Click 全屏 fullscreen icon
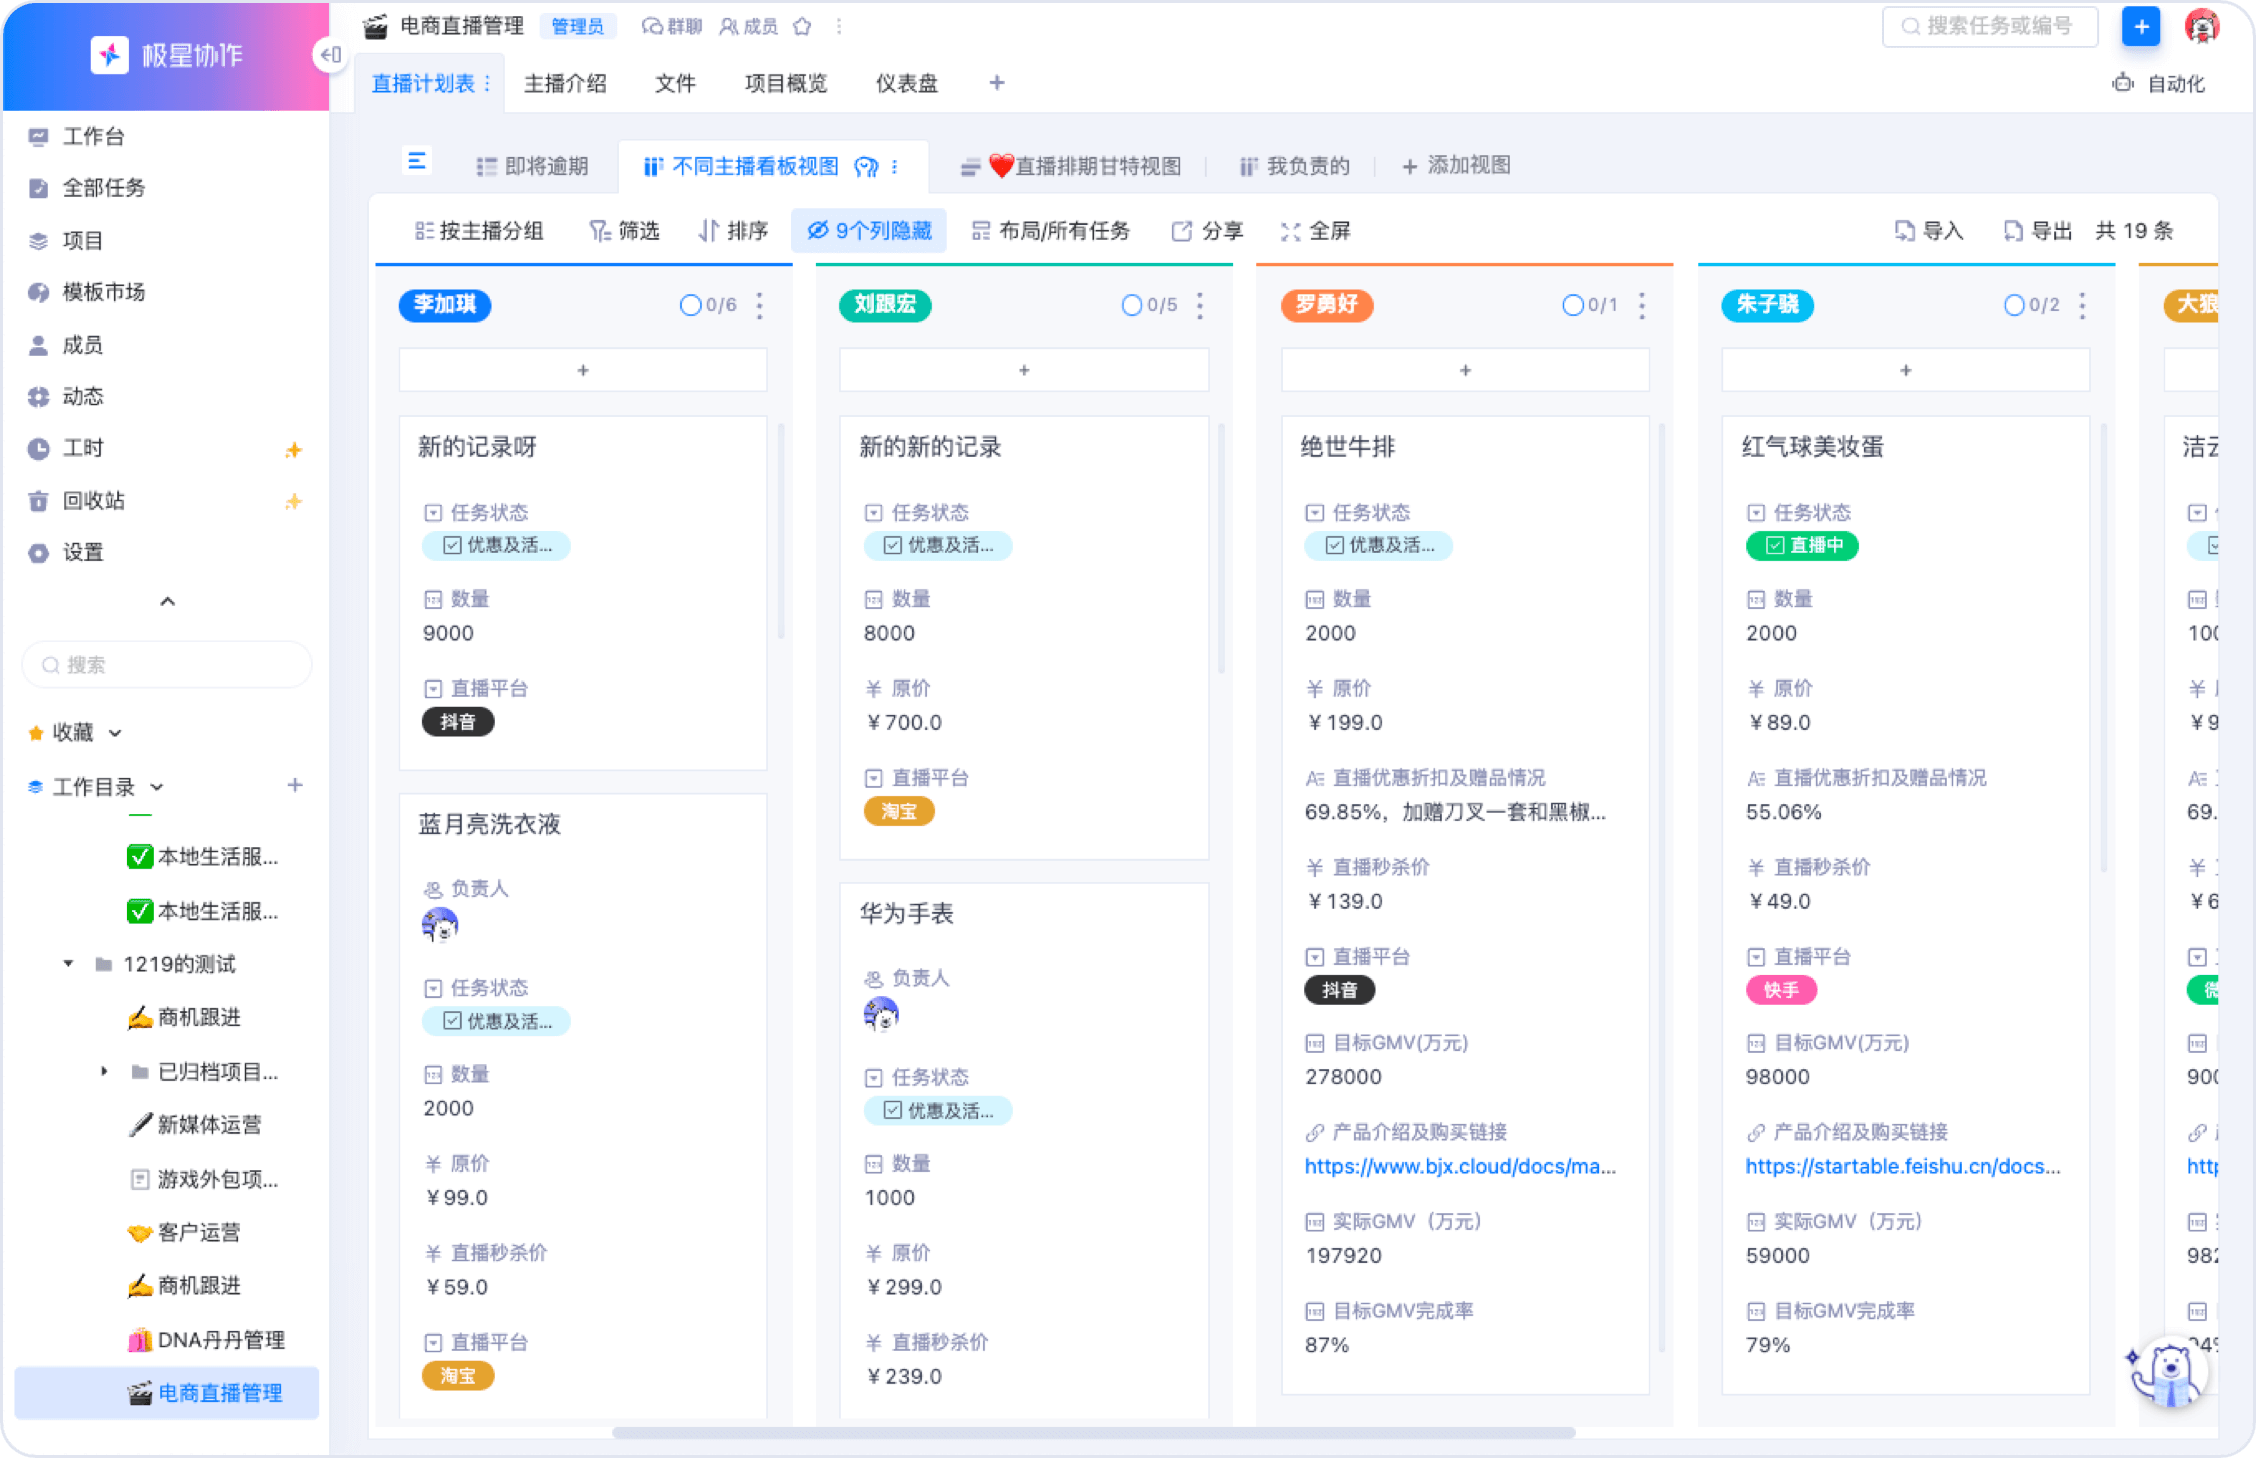 point(1316,232)
